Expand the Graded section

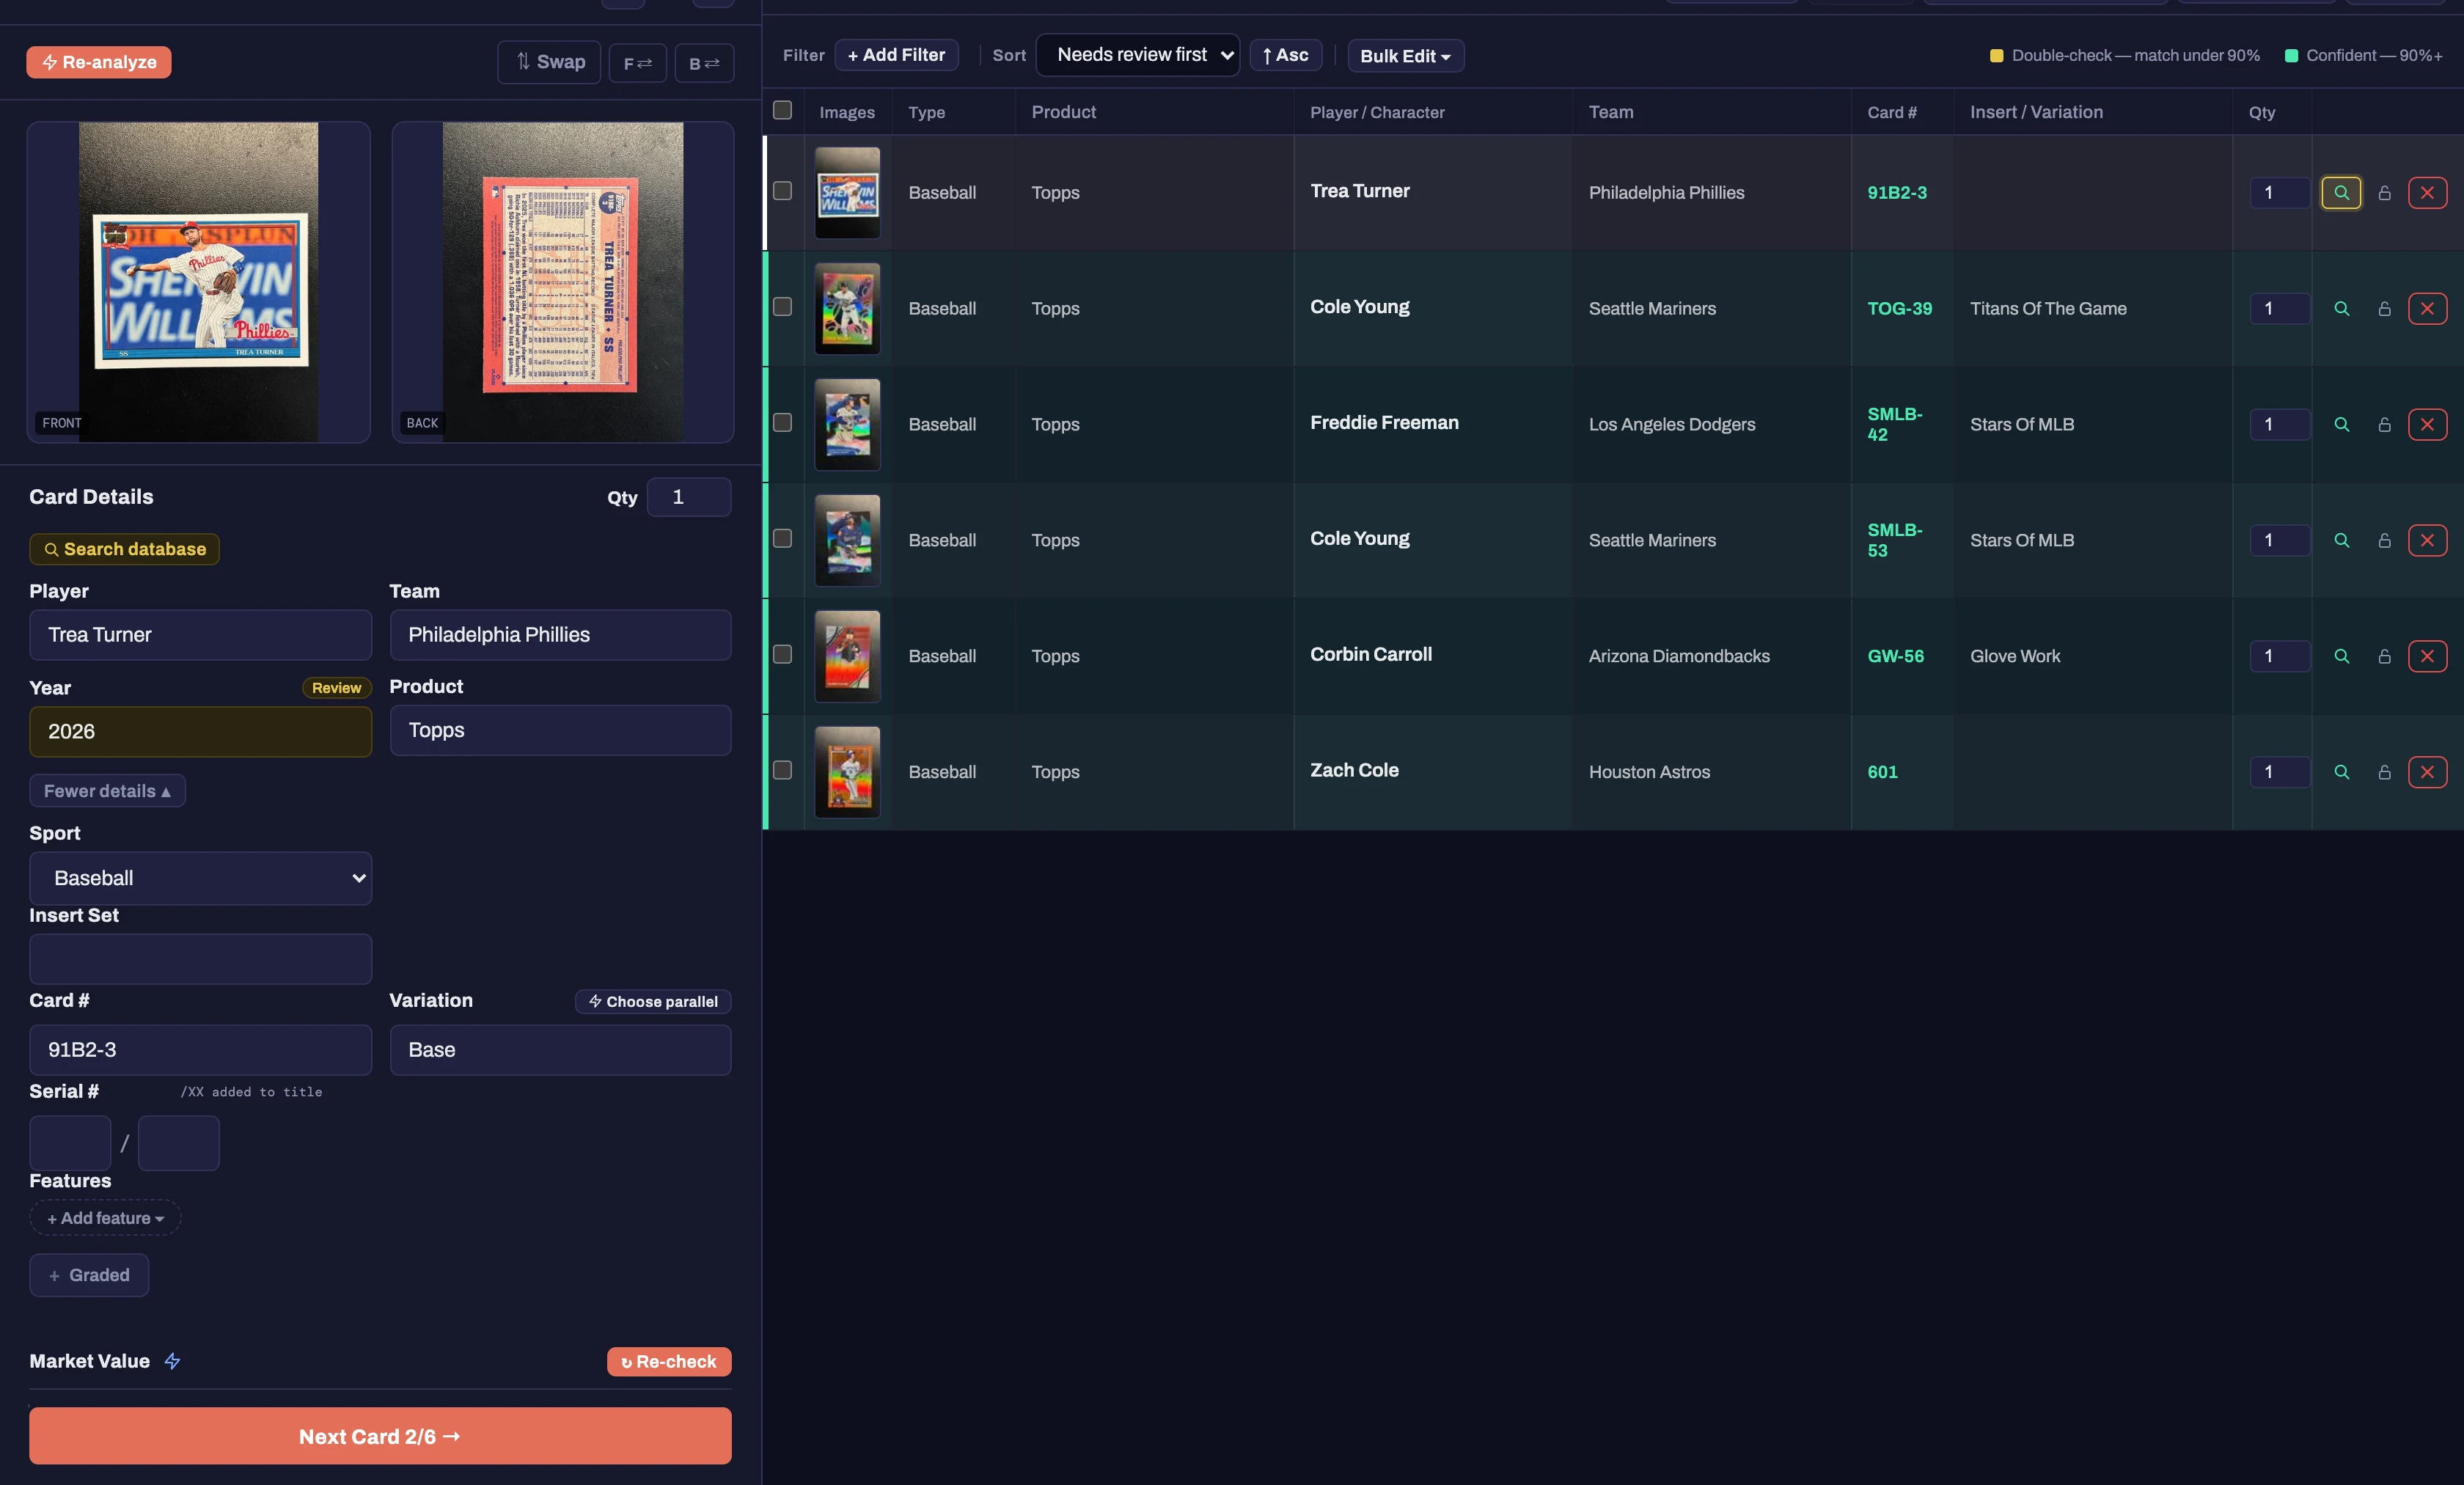89,1275
